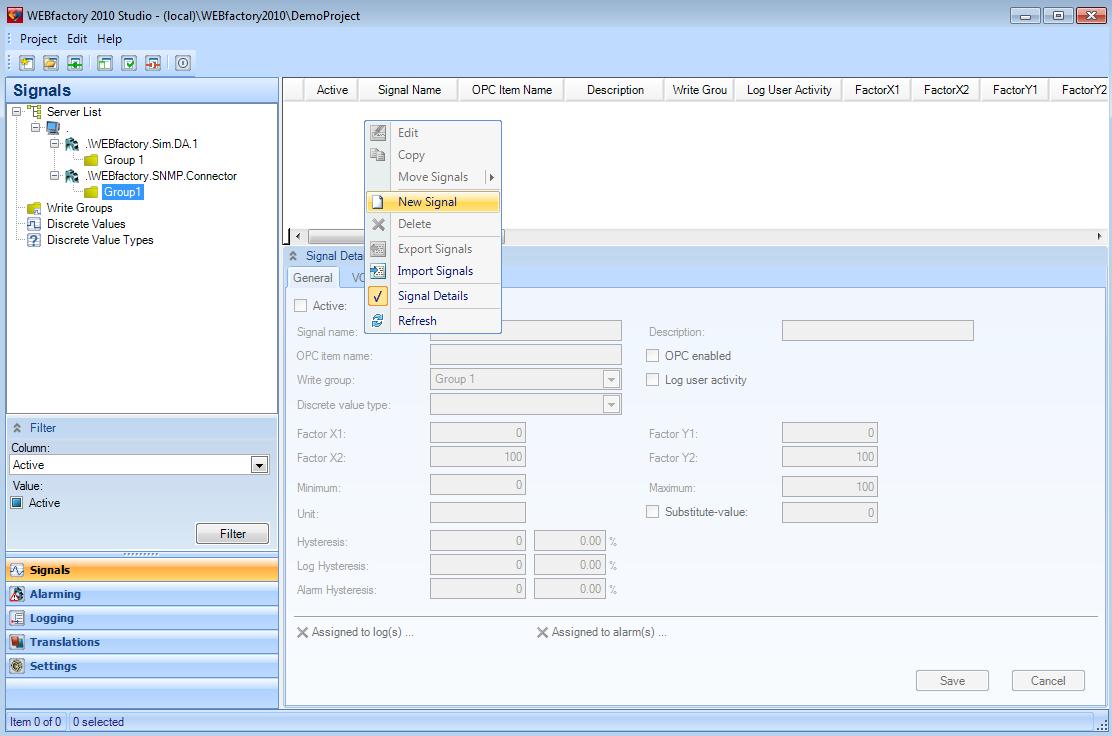Click the Discrete Values waveform icon
This screenshot has height=736, width=1112.
34,224
